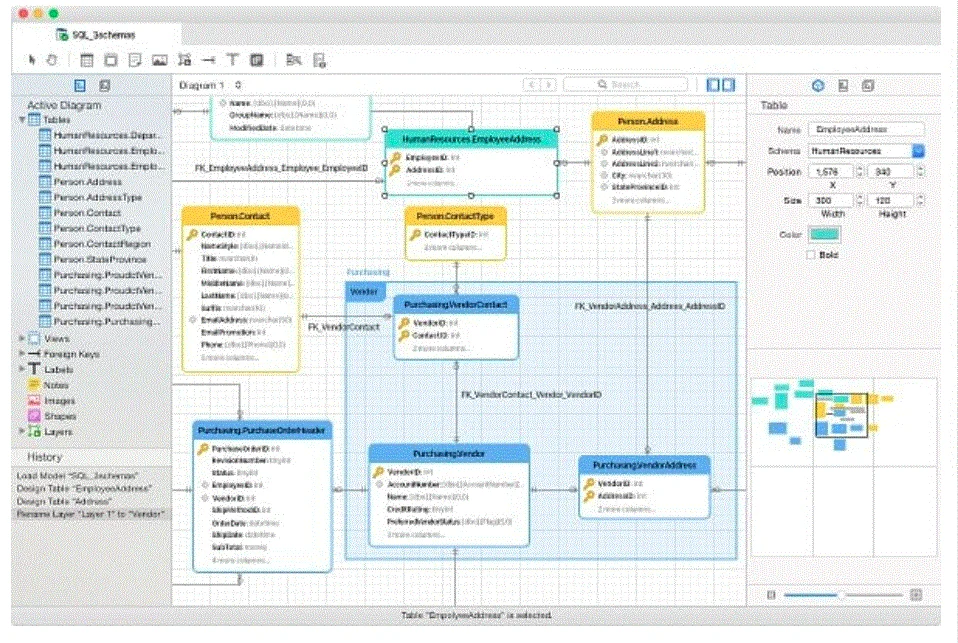The width and height of the screenshot is (958, 643).
Task: Select the hand pan tool
Action: tap(53, 60)
